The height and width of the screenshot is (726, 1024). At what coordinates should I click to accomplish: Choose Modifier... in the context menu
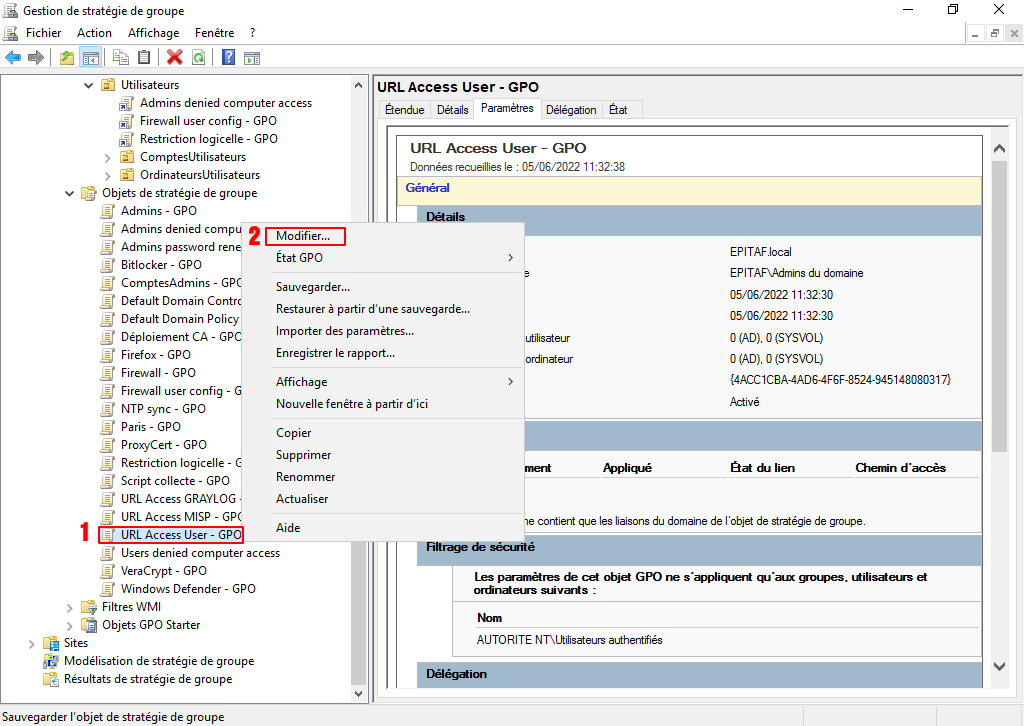tap(303, 236)
